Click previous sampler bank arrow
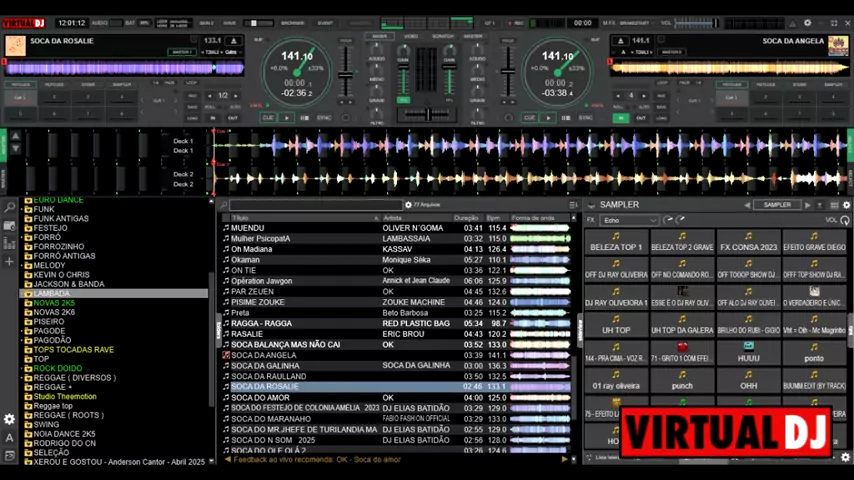The width and height of the screenshot is (854, 480). (x=747, y=205)
